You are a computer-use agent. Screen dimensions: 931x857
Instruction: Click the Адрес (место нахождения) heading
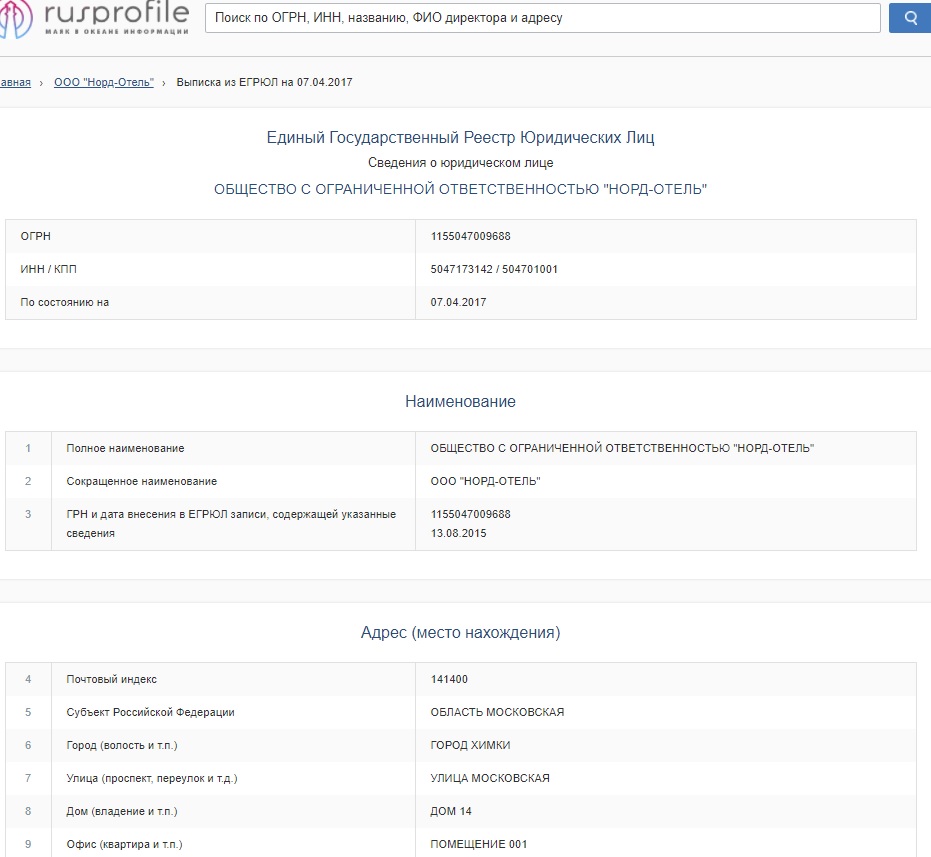click(460, 633)
